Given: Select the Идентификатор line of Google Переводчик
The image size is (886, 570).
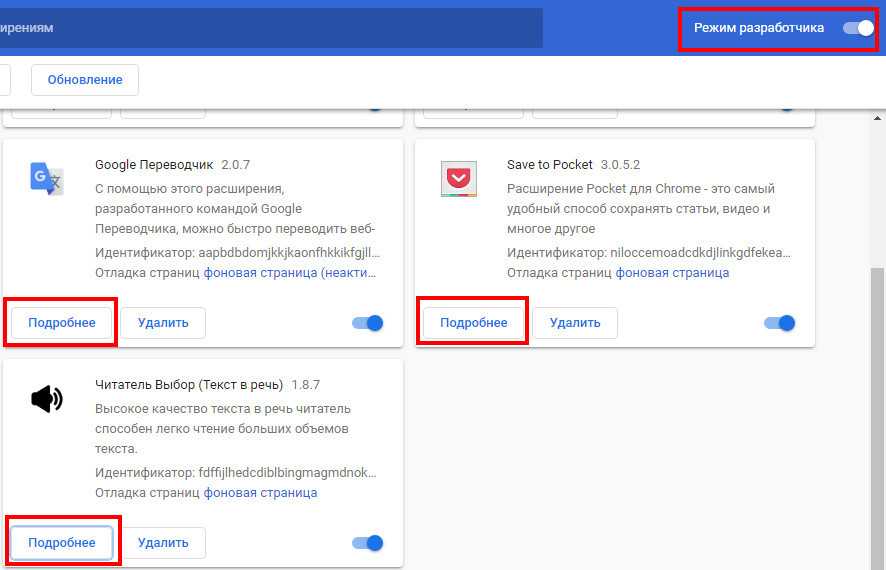Looking at the screenshot, I should pos(237,253).
